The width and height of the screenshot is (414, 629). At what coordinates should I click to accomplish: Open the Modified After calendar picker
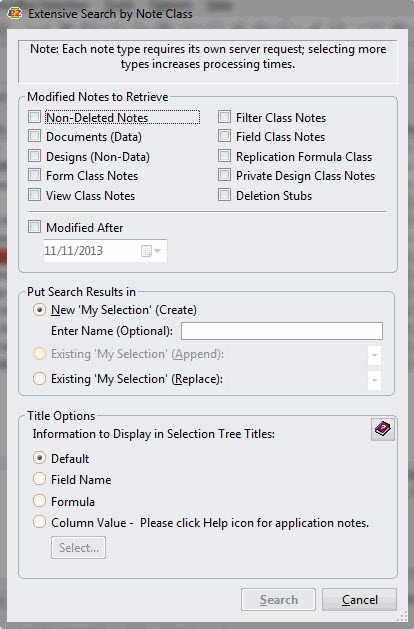[x=151, y=251]
